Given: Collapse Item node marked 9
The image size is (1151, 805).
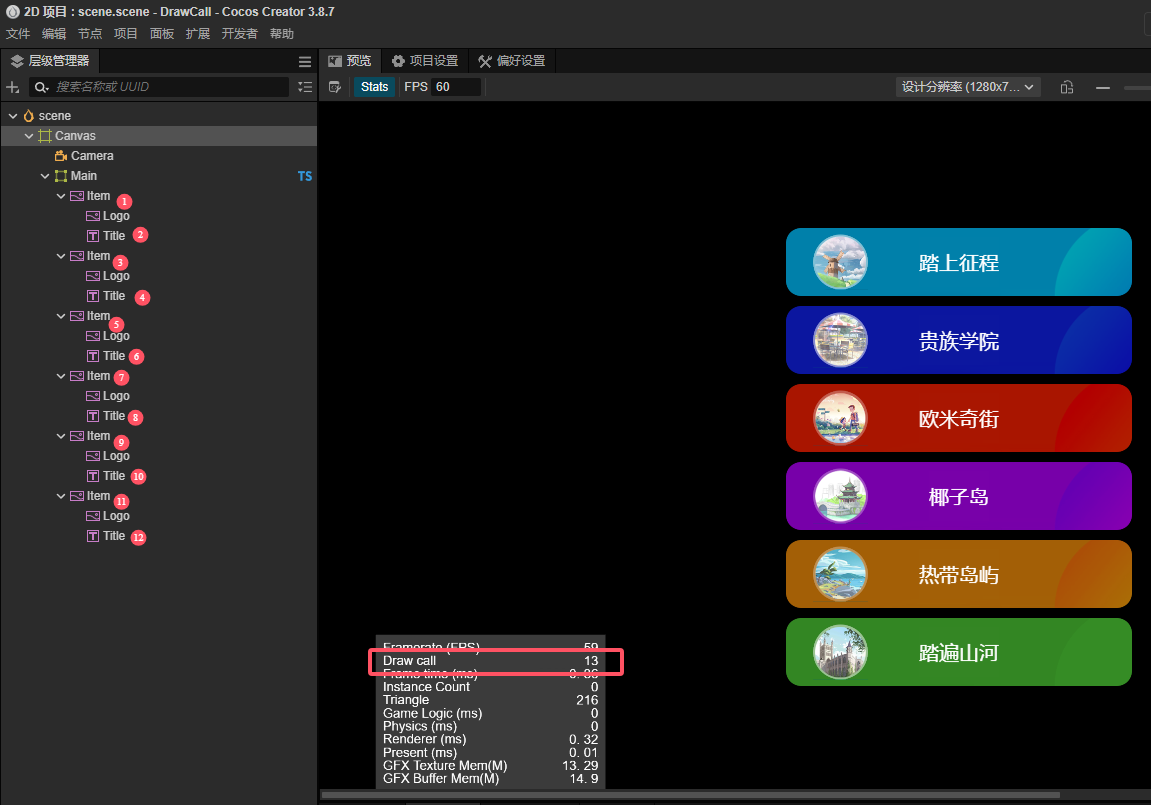Looking at the screenshot, I should pyautogui.click(x=61, y=436).
